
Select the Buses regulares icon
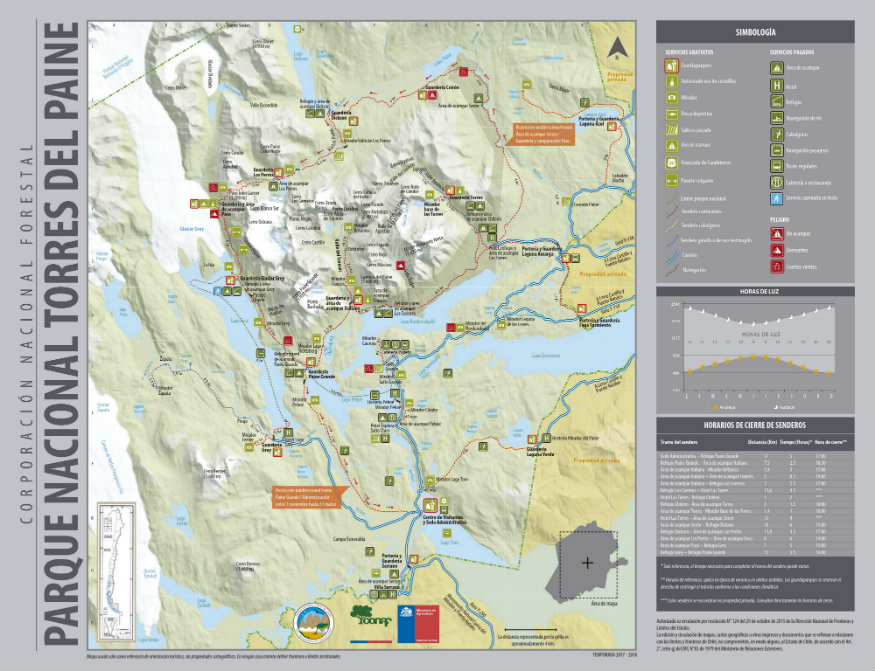click(x=776, y=166)
